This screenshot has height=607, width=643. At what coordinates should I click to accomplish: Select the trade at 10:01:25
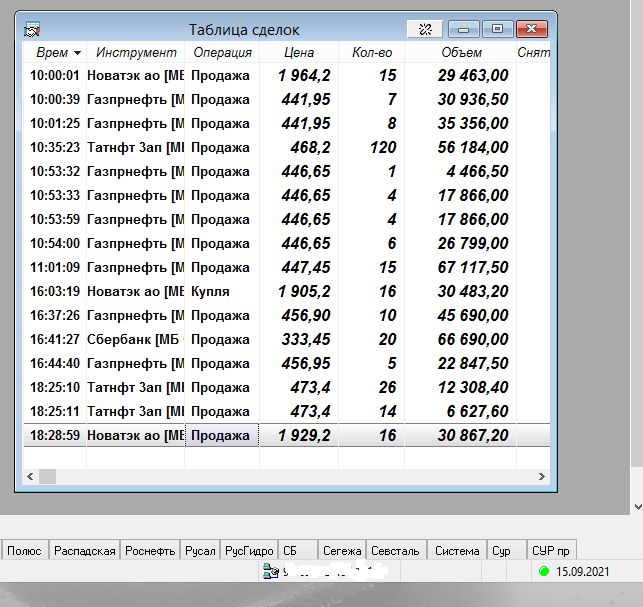(287, 123)
